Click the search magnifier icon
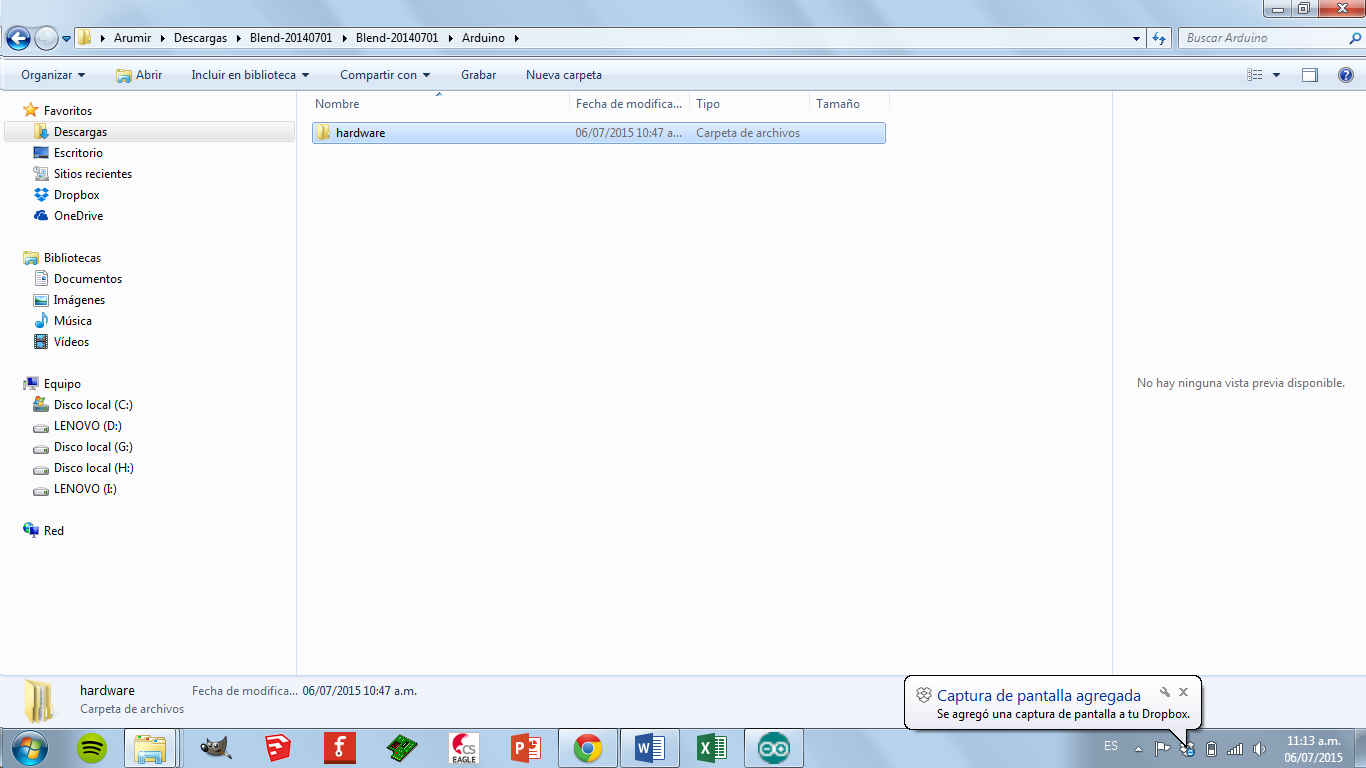The height and width of the screenshot is (768, 1366). [x=1355, y=38]
